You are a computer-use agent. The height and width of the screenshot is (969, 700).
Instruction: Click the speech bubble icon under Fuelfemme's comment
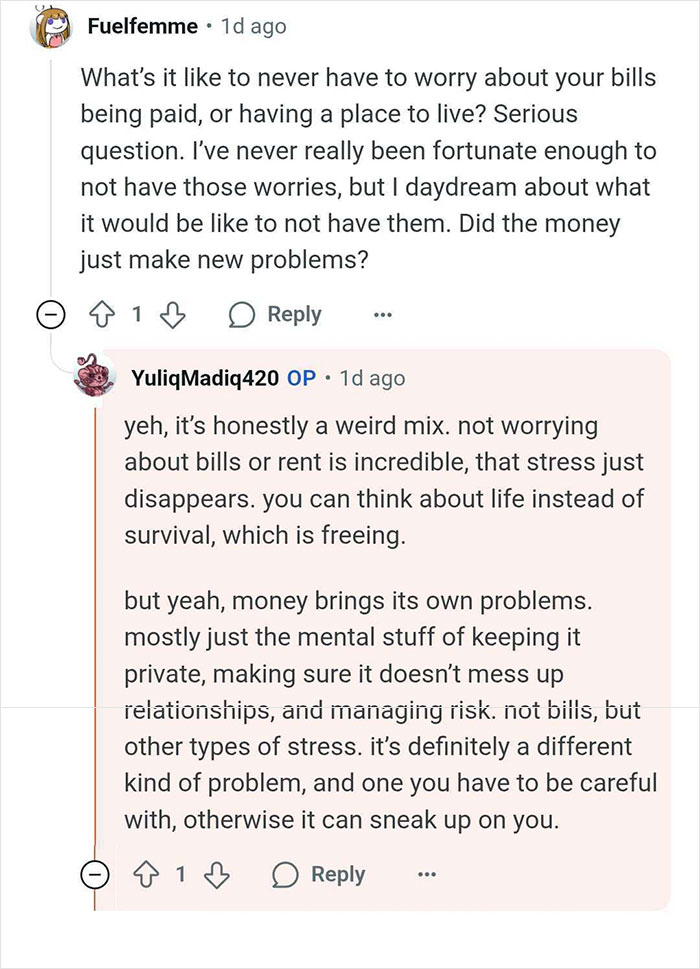click(242, 316)
